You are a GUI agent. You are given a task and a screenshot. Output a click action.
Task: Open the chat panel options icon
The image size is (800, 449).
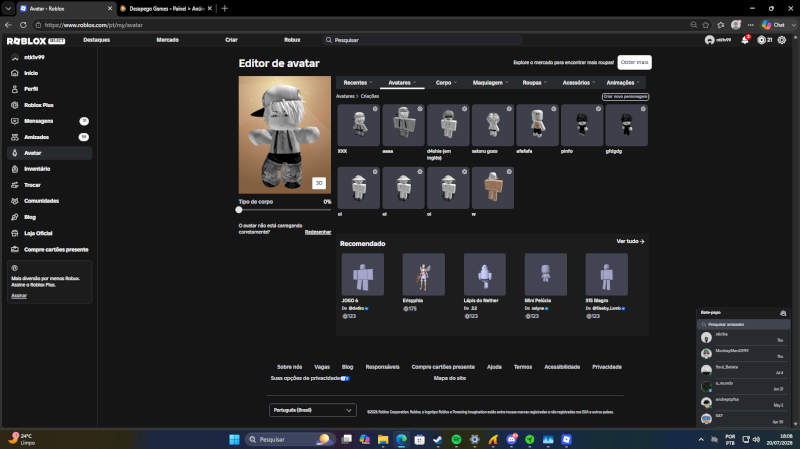point(783,313)
